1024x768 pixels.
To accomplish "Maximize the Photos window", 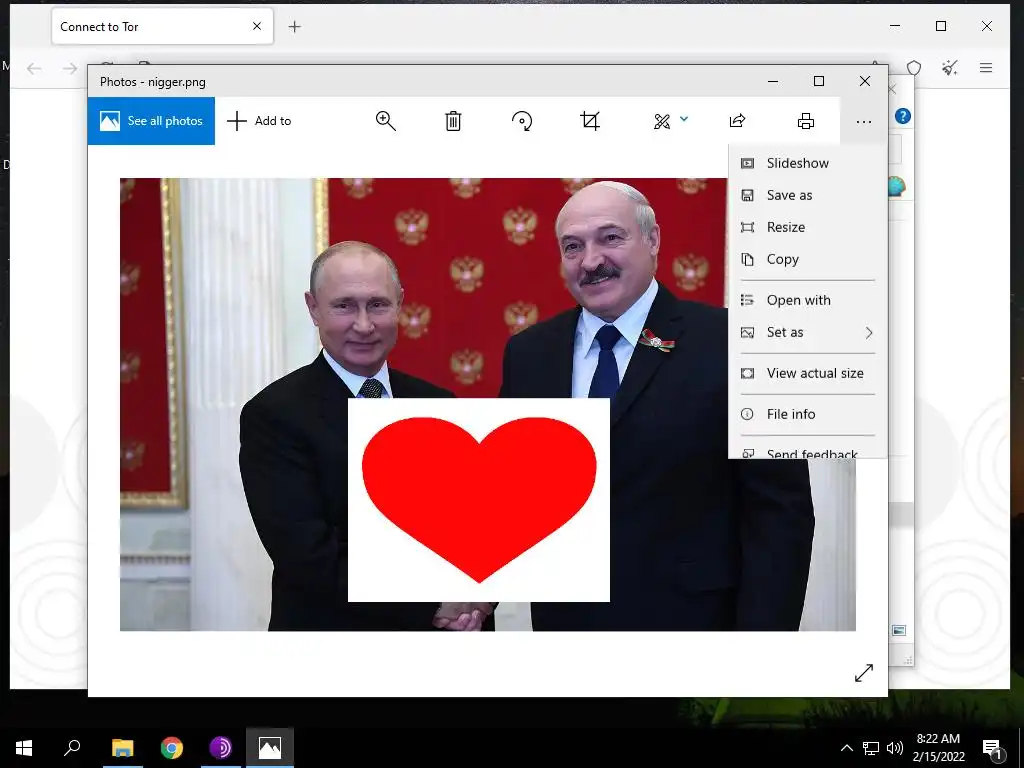I will click(819, 81).
